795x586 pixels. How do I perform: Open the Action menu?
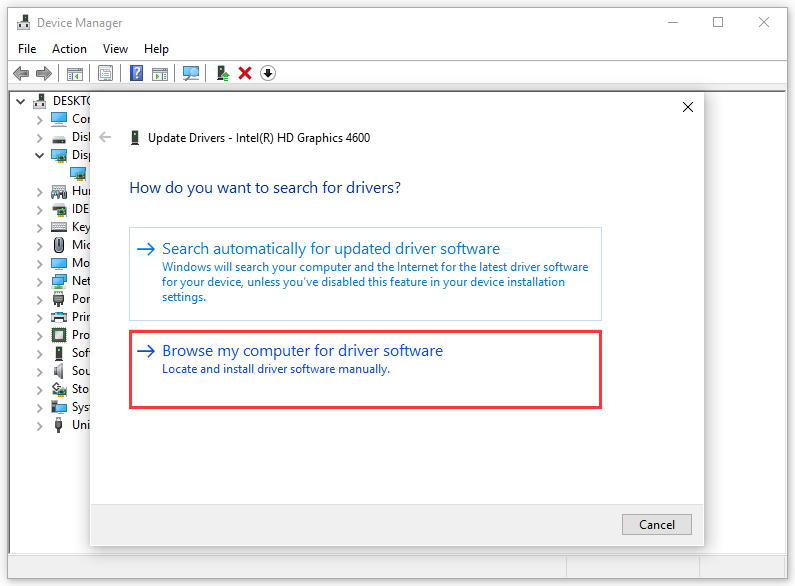pyautogui.click(x=69, y=49)
